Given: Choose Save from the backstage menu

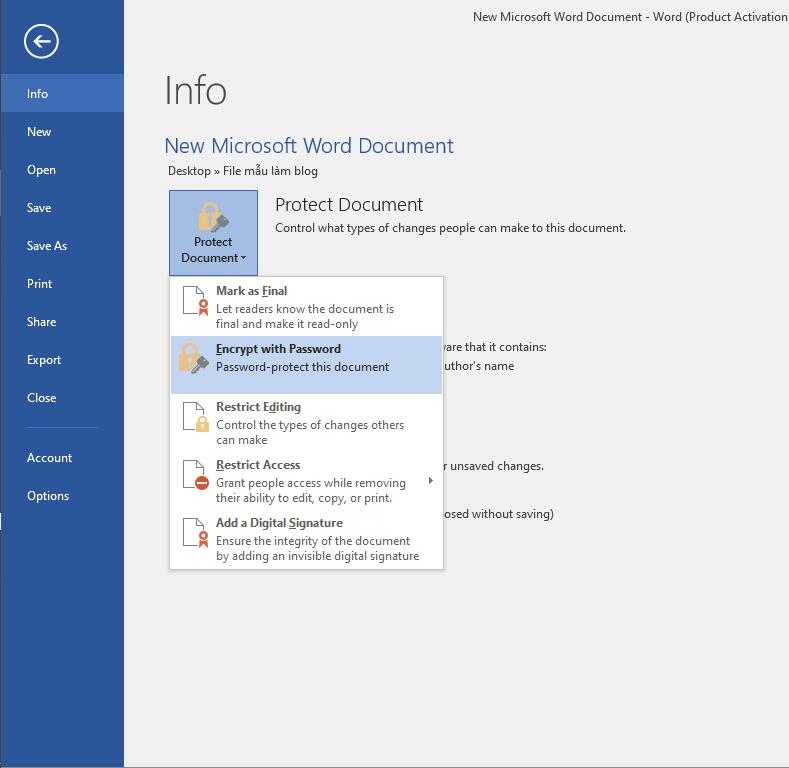Looking at the screenshot, I should click(39, 208).
